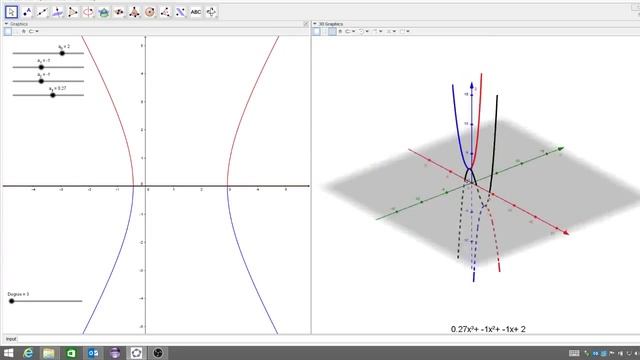Click the blue z-axis arrow in 3D view
The height and width of the screenshot is (360, 640).
[472, 85]
